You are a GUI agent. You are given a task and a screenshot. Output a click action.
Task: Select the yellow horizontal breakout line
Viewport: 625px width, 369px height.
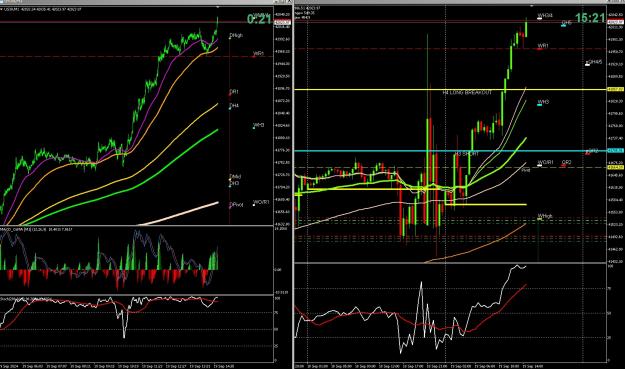(450, 90)
